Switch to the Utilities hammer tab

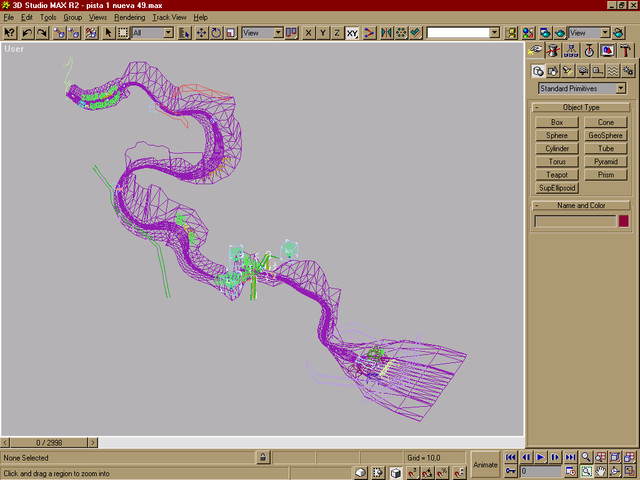coord(625,51)
